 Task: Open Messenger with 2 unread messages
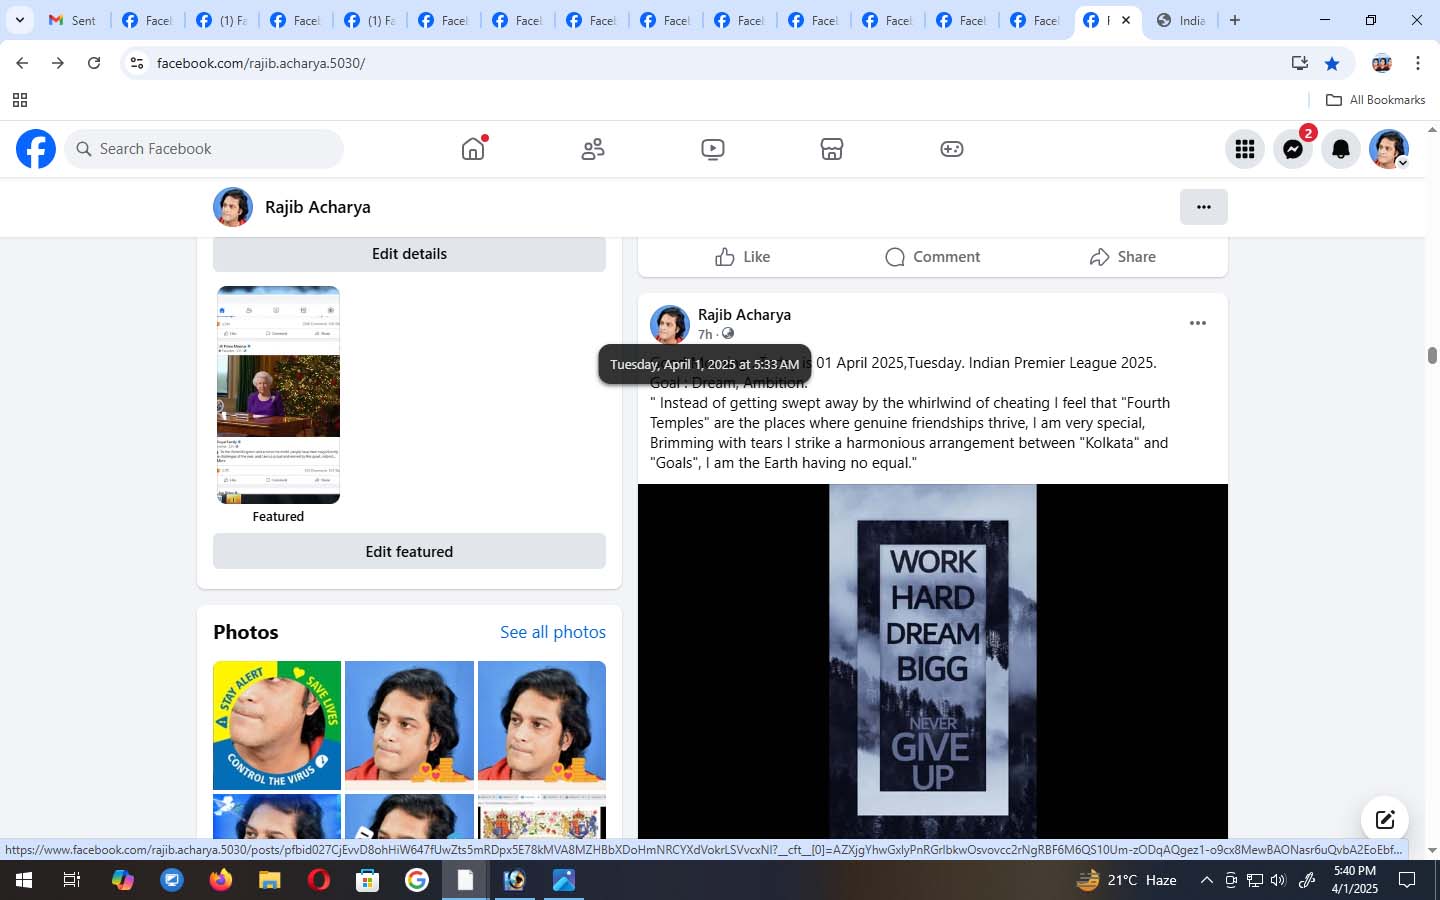click(1293, 149)
